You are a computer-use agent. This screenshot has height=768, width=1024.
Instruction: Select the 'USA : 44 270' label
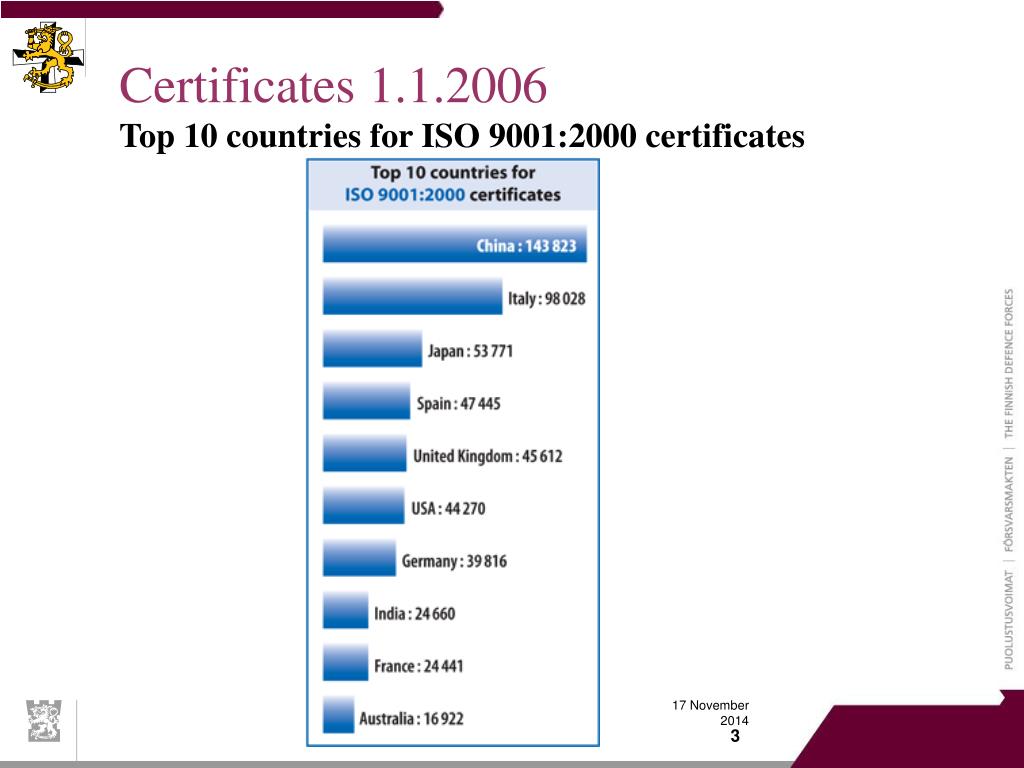448,508
